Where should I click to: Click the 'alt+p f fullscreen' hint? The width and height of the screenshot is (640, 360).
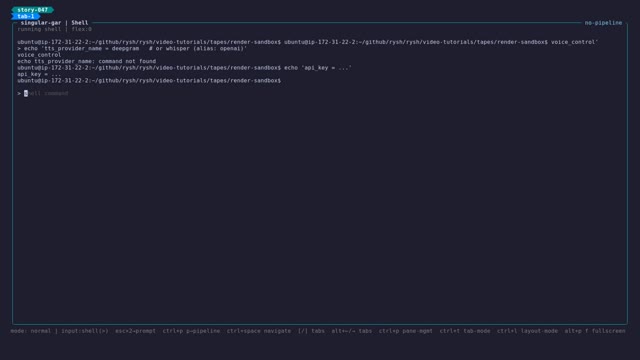pyautogui.click(x=595, y=331)
